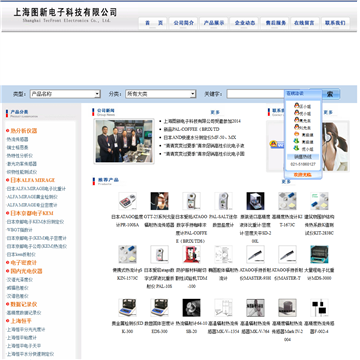Select the 热流传感器 subcategory link
This screenshot has width=360, height=360.
pos(17,139)
